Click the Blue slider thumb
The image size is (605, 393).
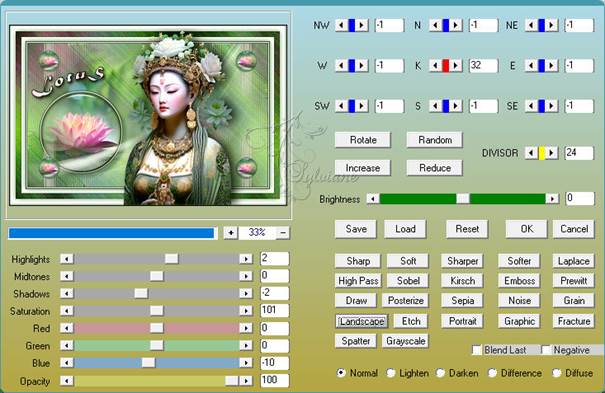[148, 363]
